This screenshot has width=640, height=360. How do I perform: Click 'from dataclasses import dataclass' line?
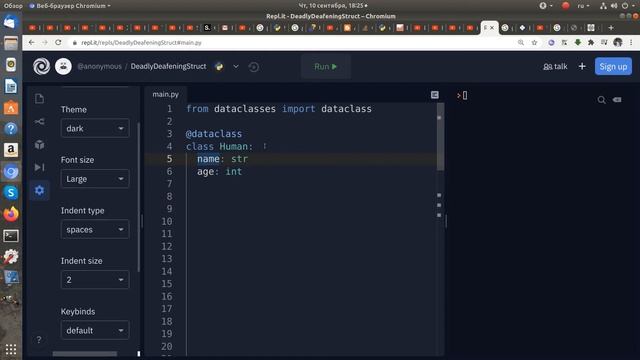coord(279,109)
